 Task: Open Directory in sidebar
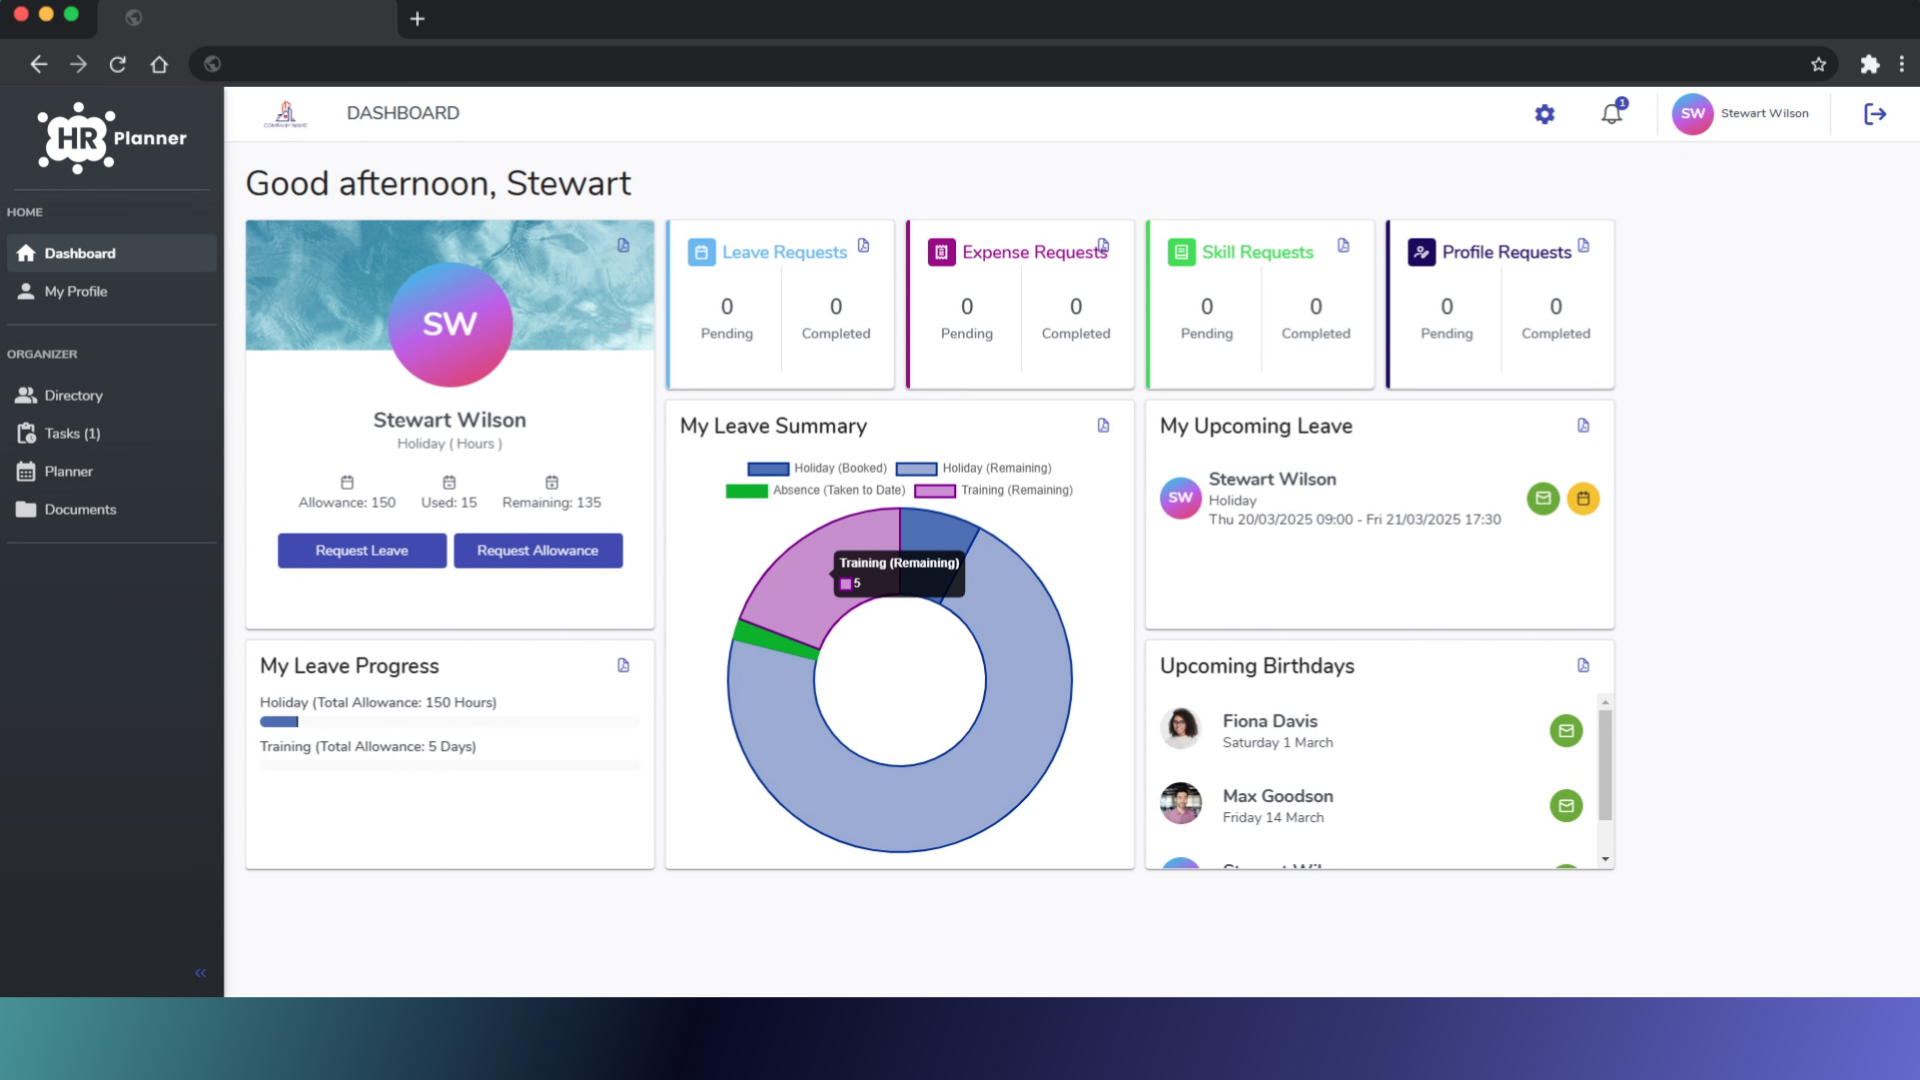pyautogui.click(x=112, y=396)
